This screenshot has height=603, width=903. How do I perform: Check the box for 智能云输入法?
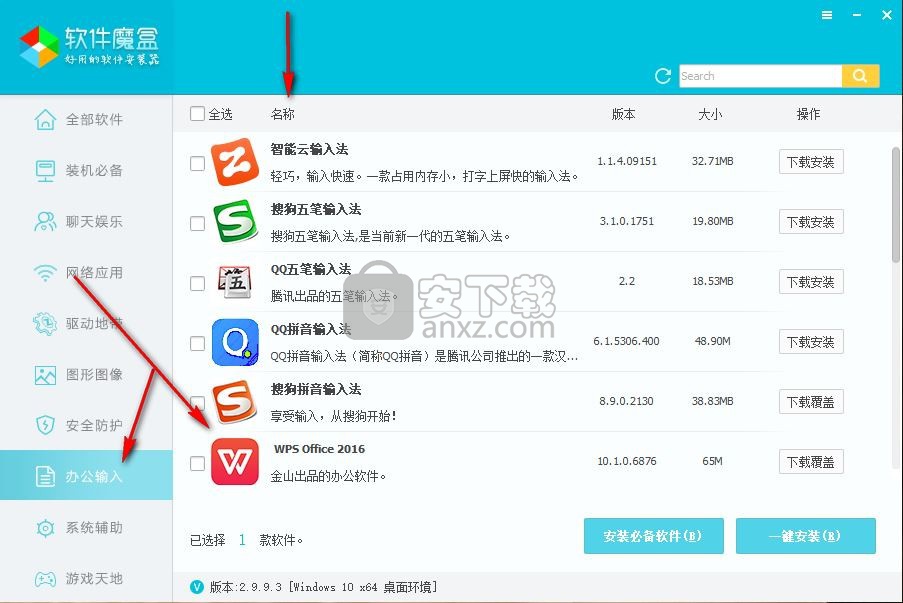pos(198,164)
